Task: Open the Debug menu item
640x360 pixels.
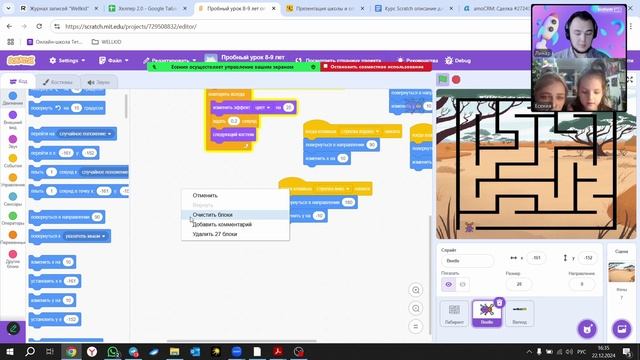Action: [458, 60]
